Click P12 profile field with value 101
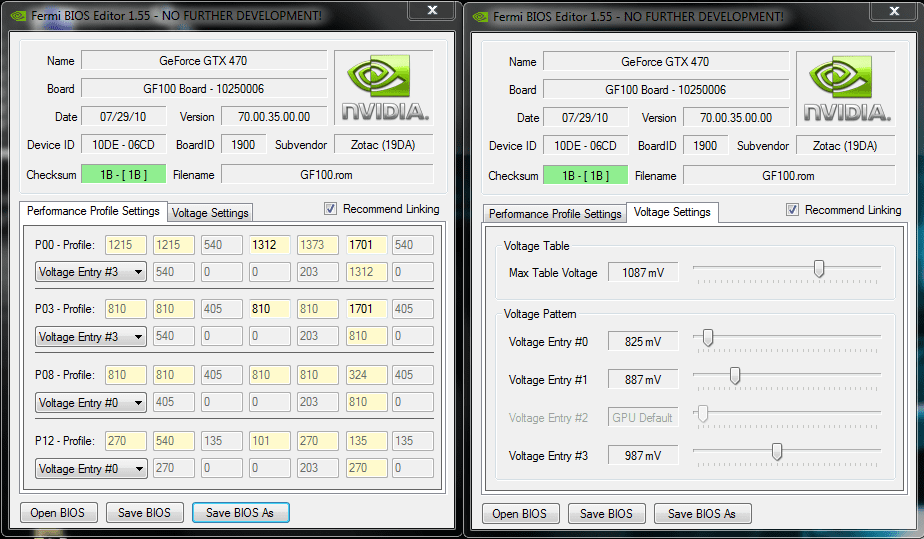 click(270, 441)
